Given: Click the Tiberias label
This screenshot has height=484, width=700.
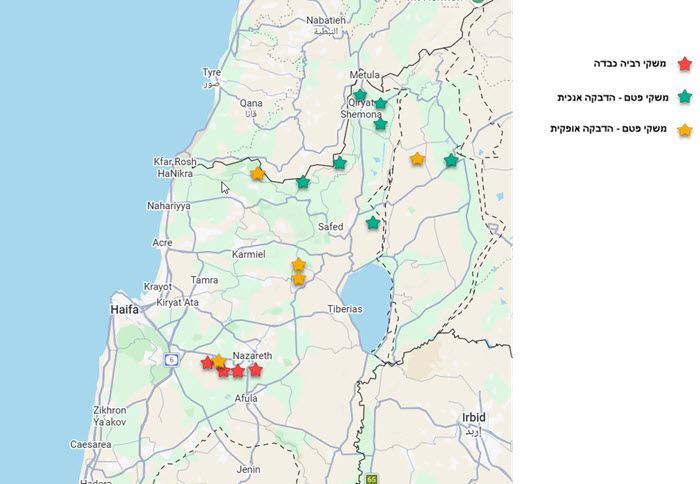Looking at the screenshot, I should click(345, 309).
